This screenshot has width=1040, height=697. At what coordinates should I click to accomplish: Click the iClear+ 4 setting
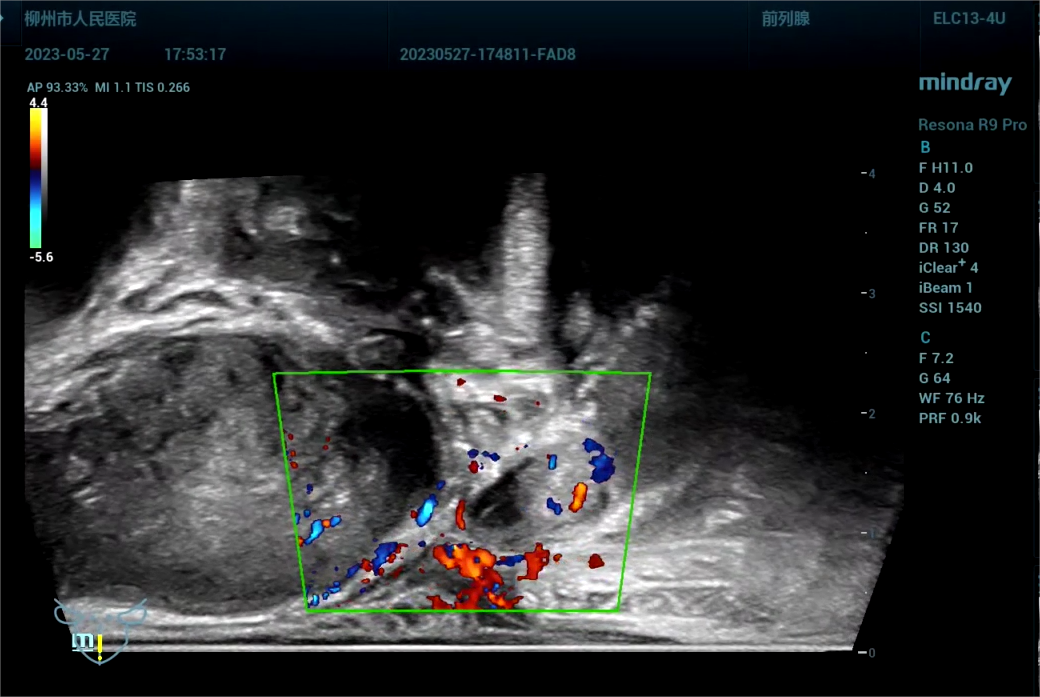click(948, 268)
